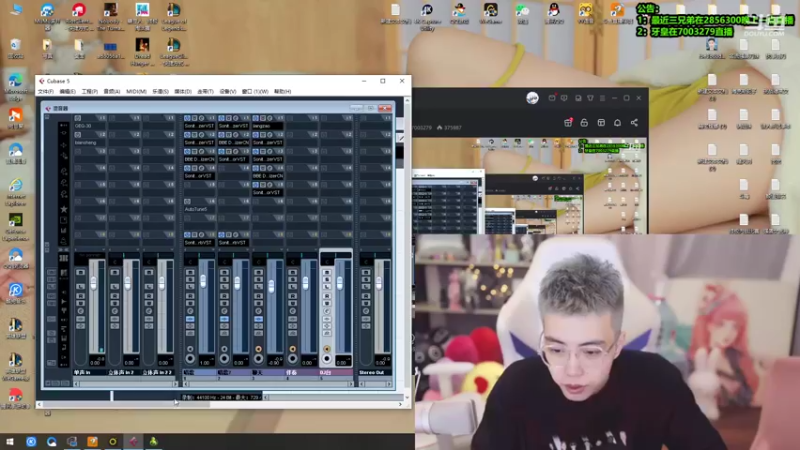Screen dimensions: 800x450
Task: Click the share icon in Douyu window
Action: click(x=634, y=122)
